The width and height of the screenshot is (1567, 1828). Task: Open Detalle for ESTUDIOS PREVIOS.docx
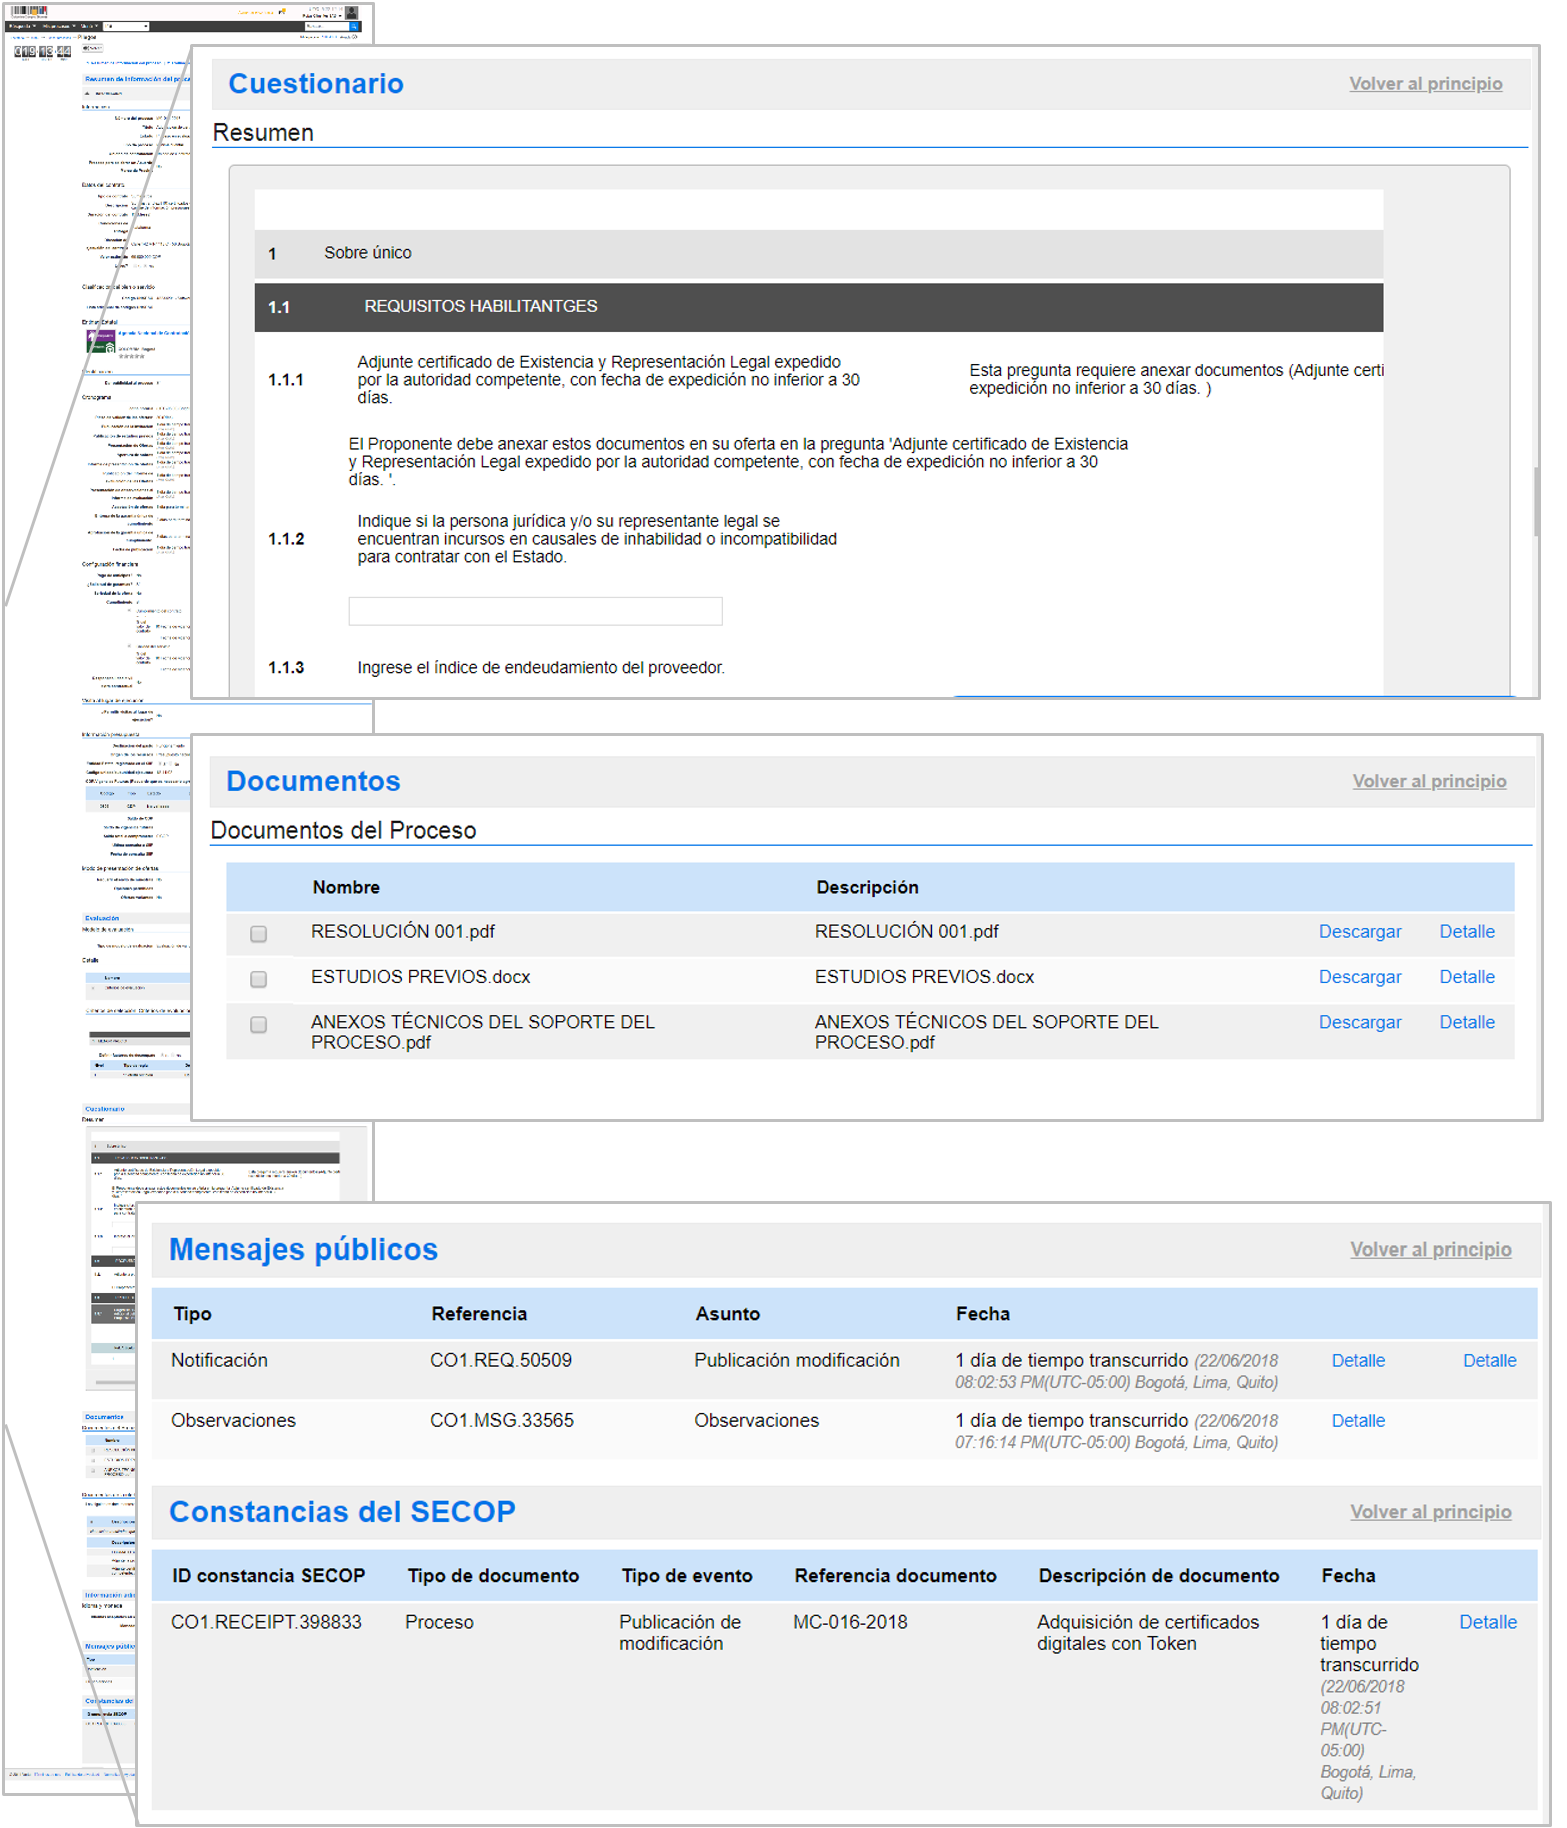point(1466,977)
